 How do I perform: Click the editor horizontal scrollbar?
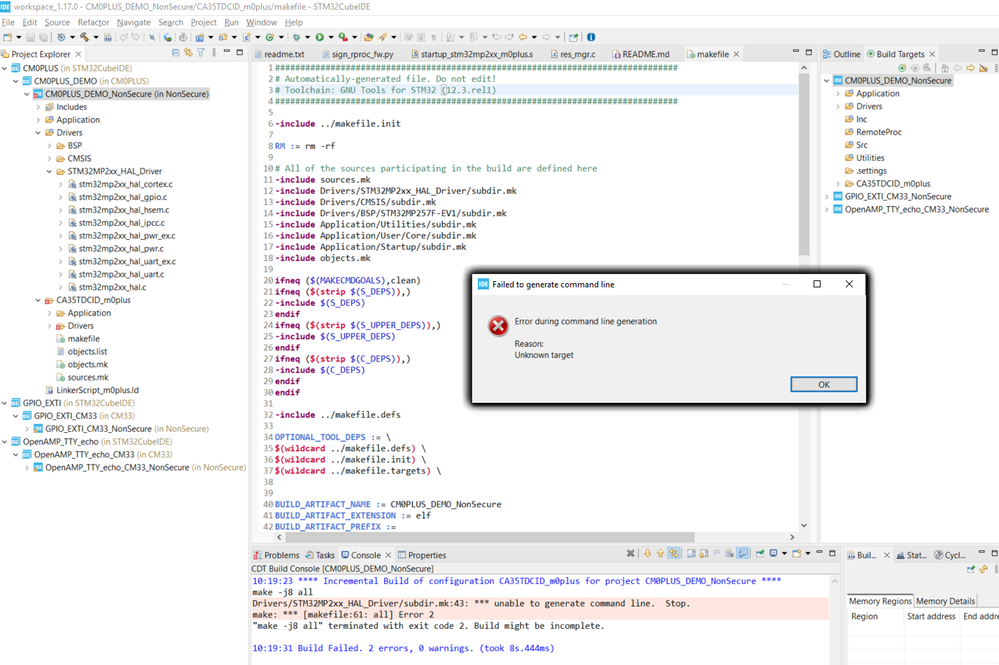[x=489, y=537]
